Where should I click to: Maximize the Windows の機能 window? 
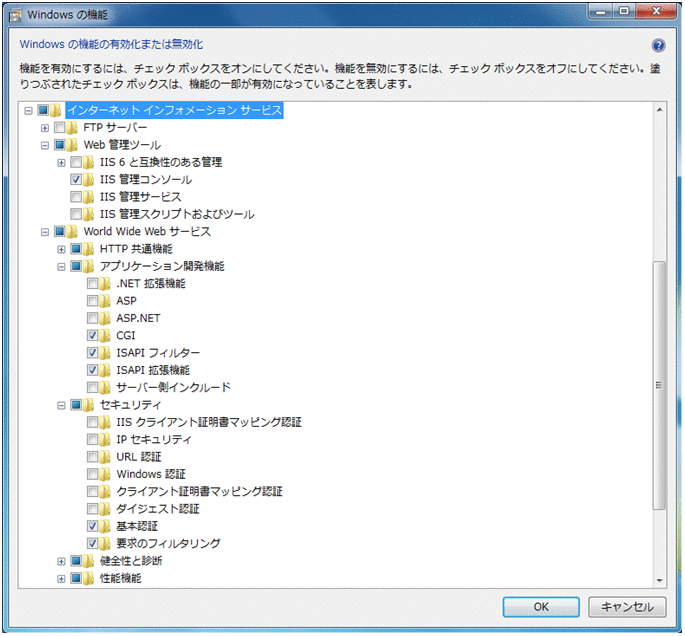click(x=624, y=12)
